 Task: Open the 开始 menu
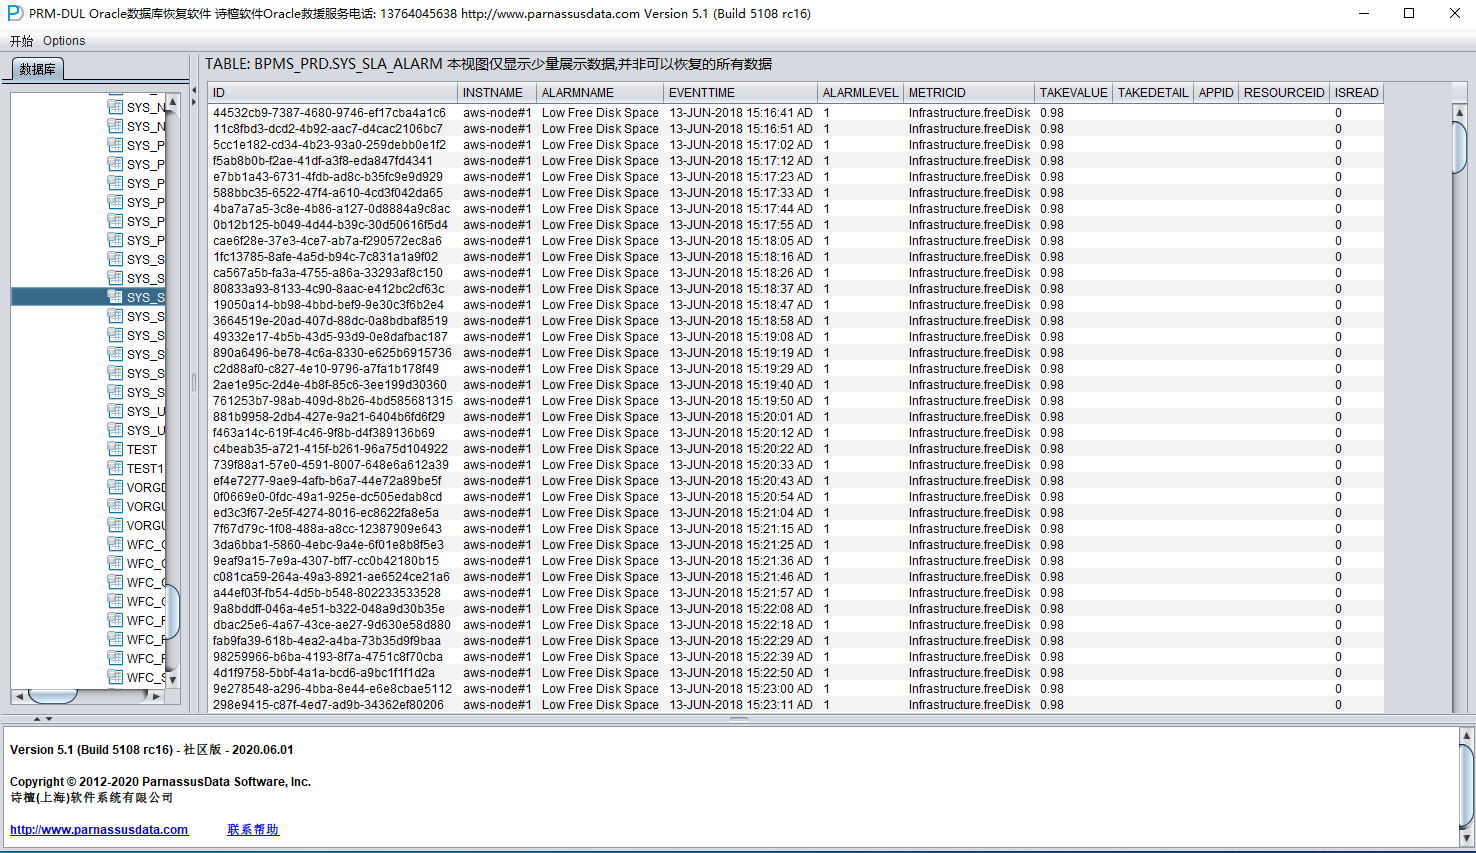[x=21, y=41]
